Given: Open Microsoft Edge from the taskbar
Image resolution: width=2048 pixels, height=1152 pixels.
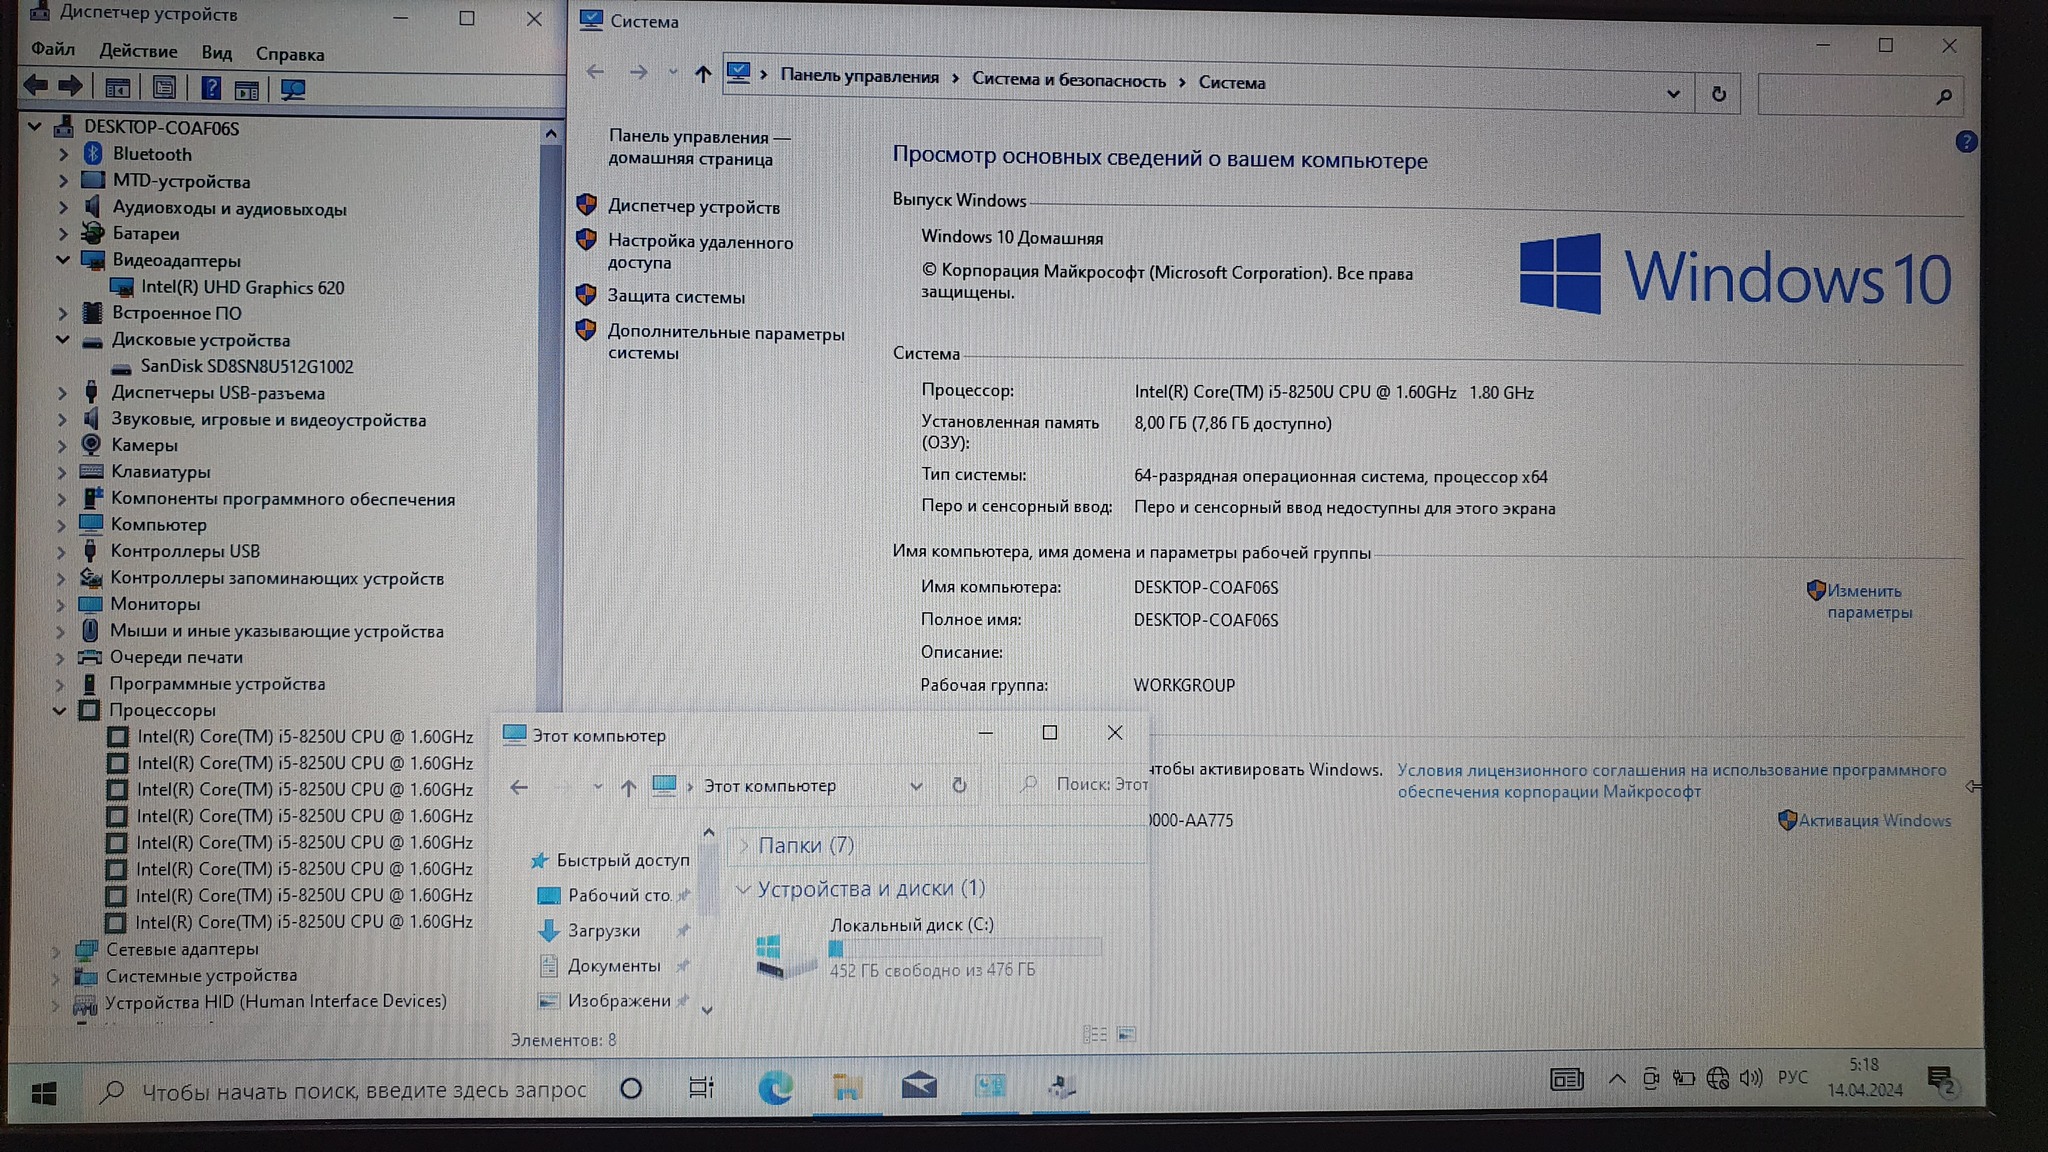Looking at the screenshot, I should tap(775, 1087).
